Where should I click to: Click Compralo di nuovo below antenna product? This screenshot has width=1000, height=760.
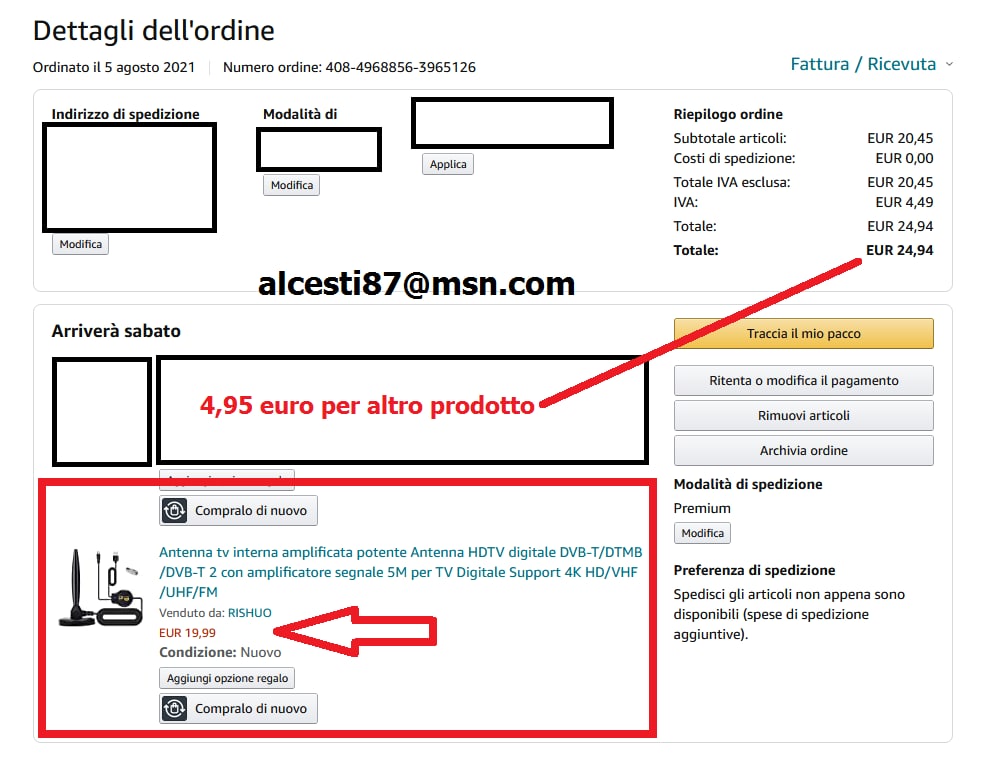click(238, 708)
